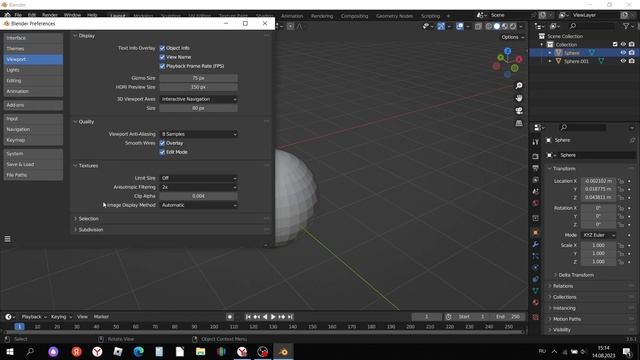Open the Tool properties tab icon

pyautogui.click(x=536, y=142)
